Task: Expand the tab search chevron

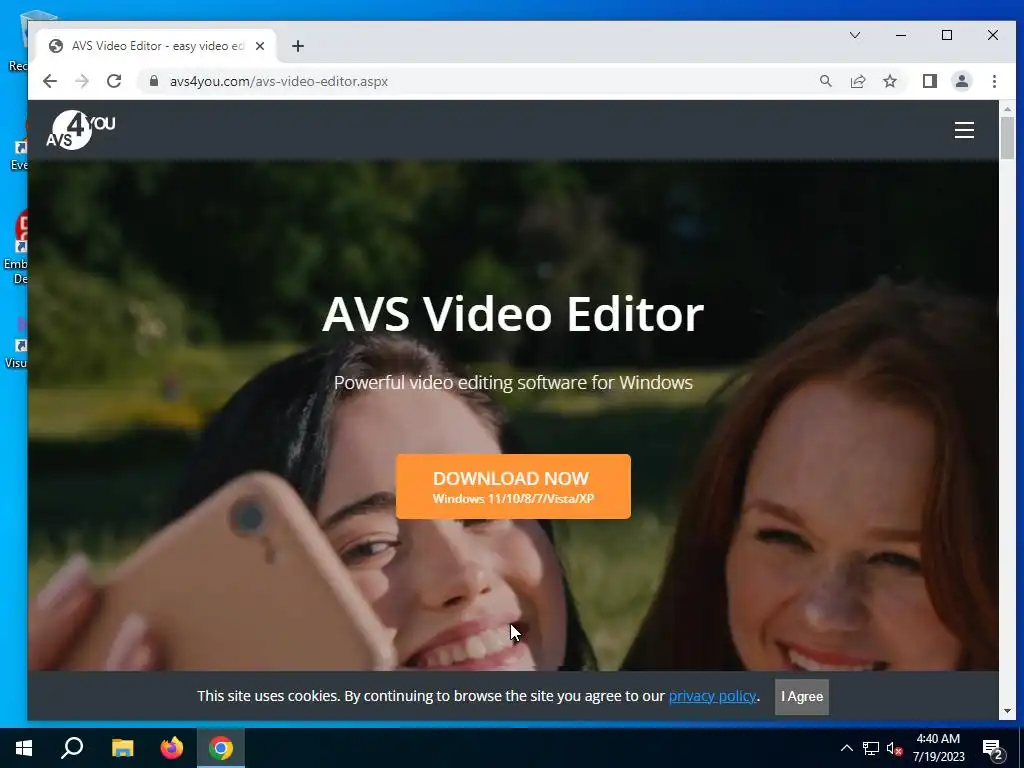Action: tap(854, 35)
